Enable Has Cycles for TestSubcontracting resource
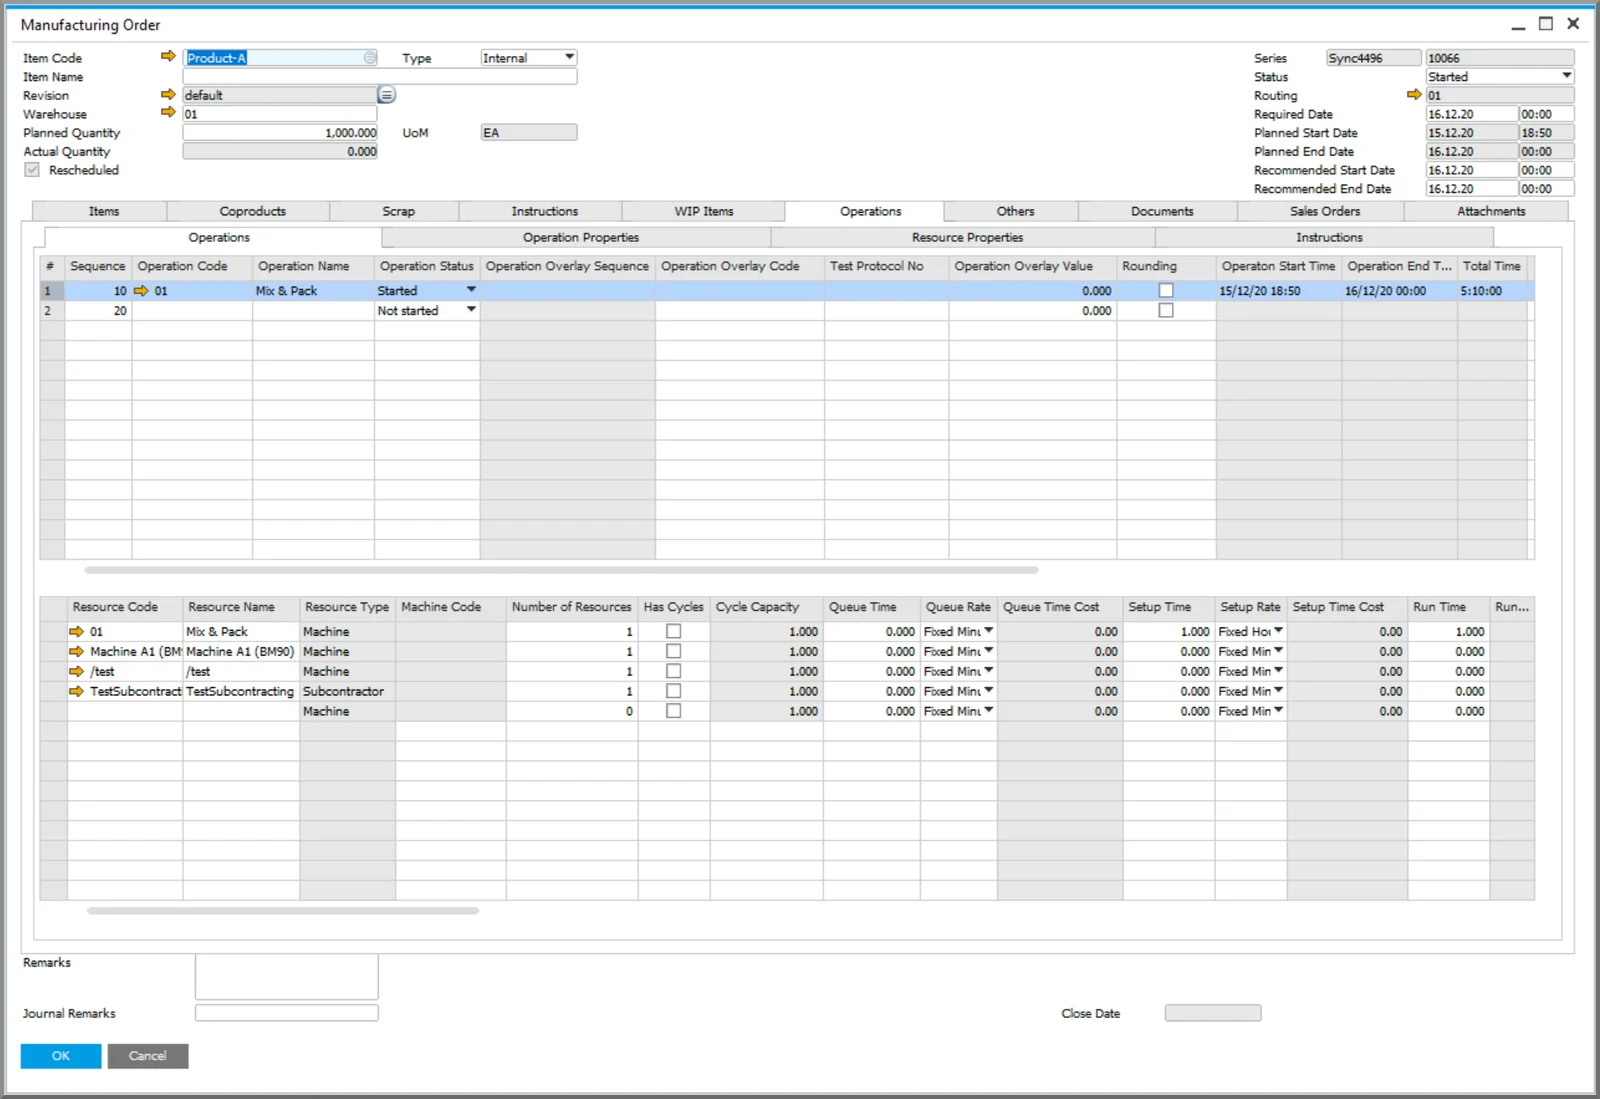The image size is (1600, 1099). pos(674,692)
